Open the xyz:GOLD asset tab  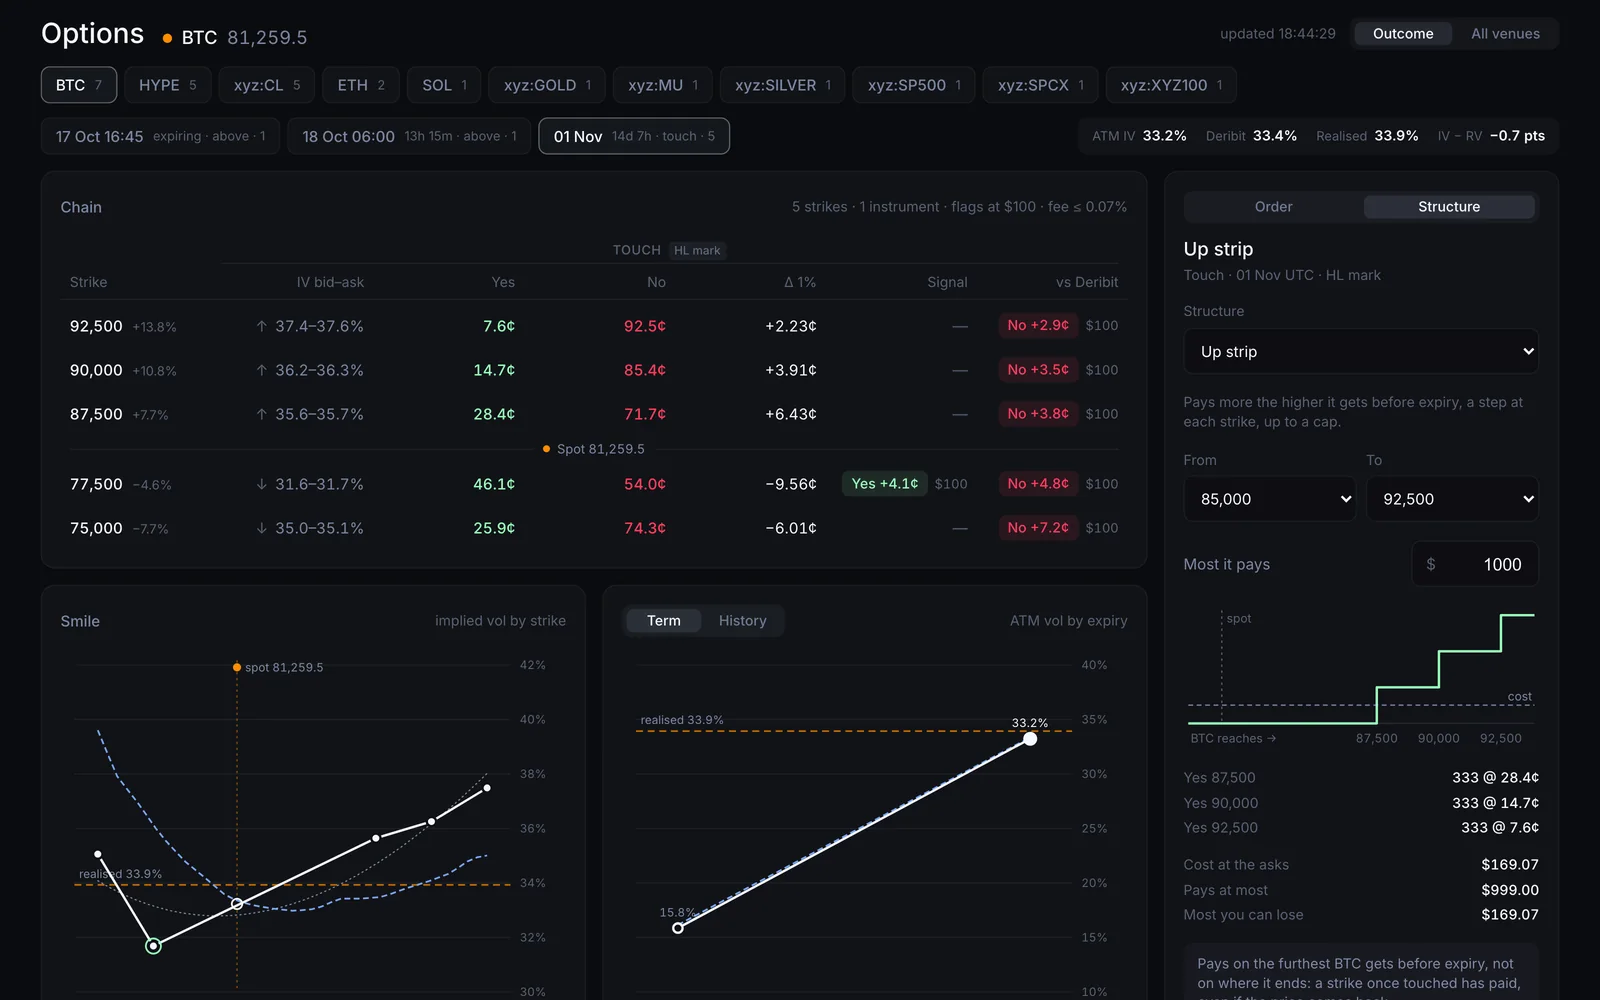tap(547, 85)
